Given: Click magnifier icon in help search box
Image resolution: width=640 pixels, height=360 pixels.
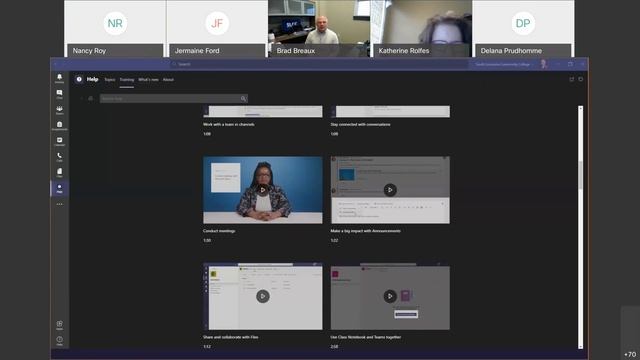Looking at the screenshot, I should (x=243, y=99).
